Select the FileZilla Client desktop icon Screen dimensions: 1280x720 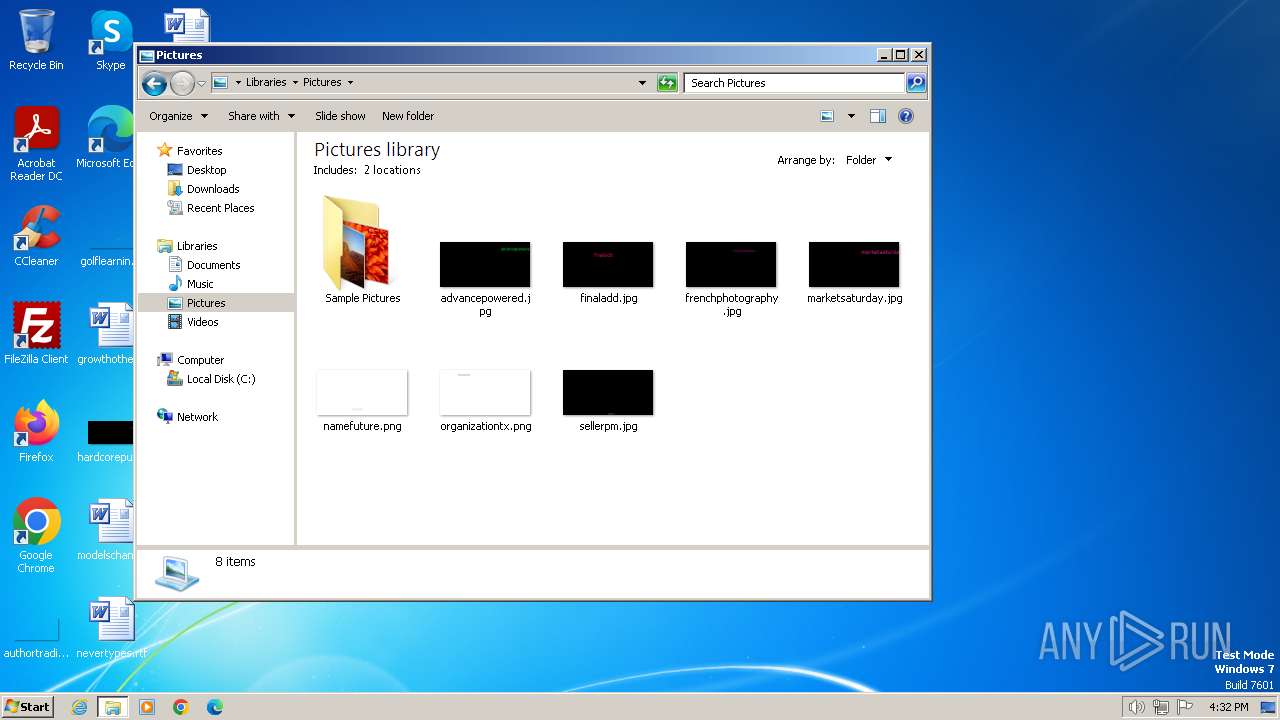point(36,334)
